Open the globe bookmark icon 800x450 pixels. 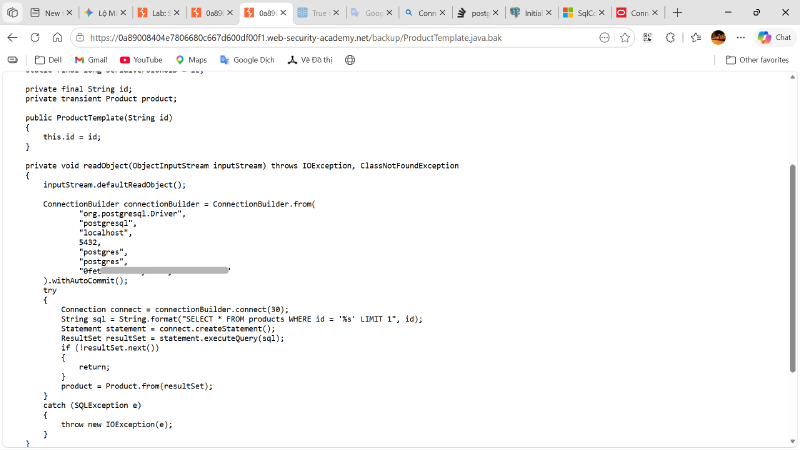pyautogui.click(x=350, y=60)
